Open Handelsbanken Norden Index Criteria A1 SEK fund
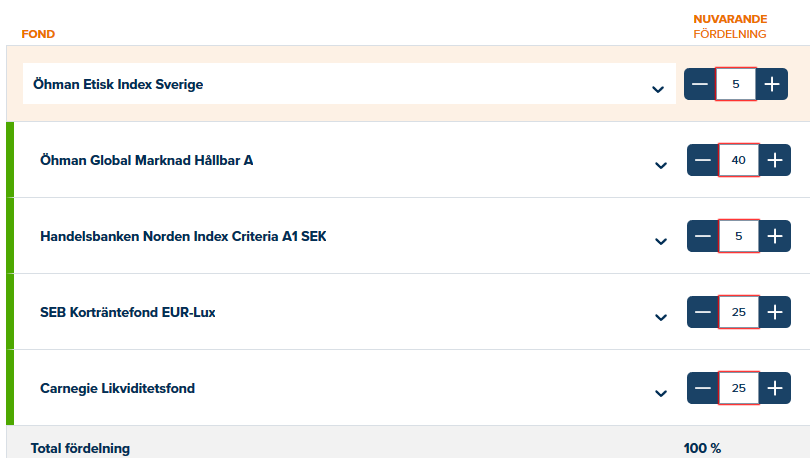Viewport: 810px width, 458px height. click(183, 237)
